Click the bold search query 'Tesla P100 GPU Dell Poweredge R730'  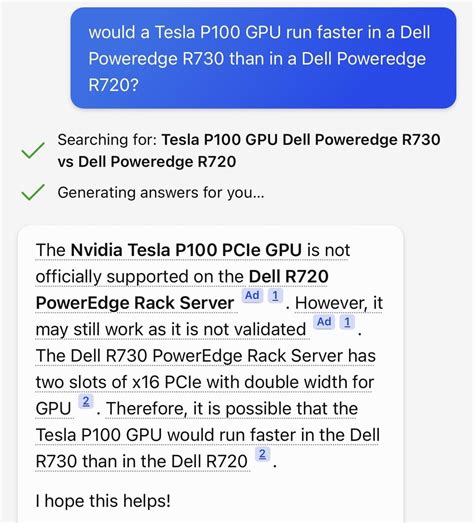click(x=301, y=140)
